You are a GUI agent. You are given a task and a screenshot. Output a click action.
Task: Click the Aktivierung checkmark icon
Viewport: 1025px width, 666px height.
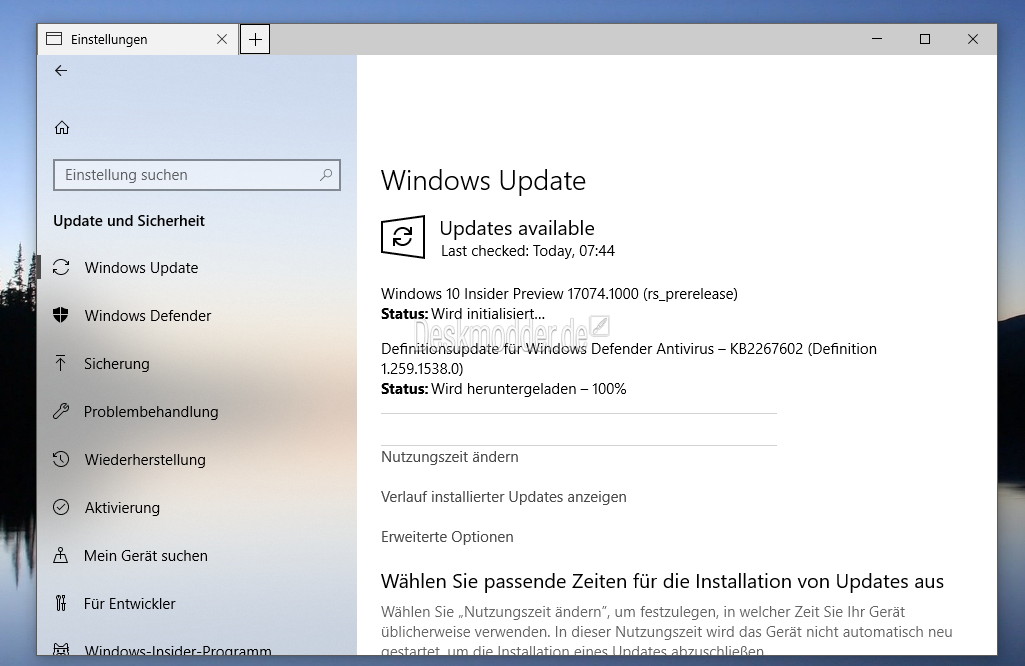[62, 508]
